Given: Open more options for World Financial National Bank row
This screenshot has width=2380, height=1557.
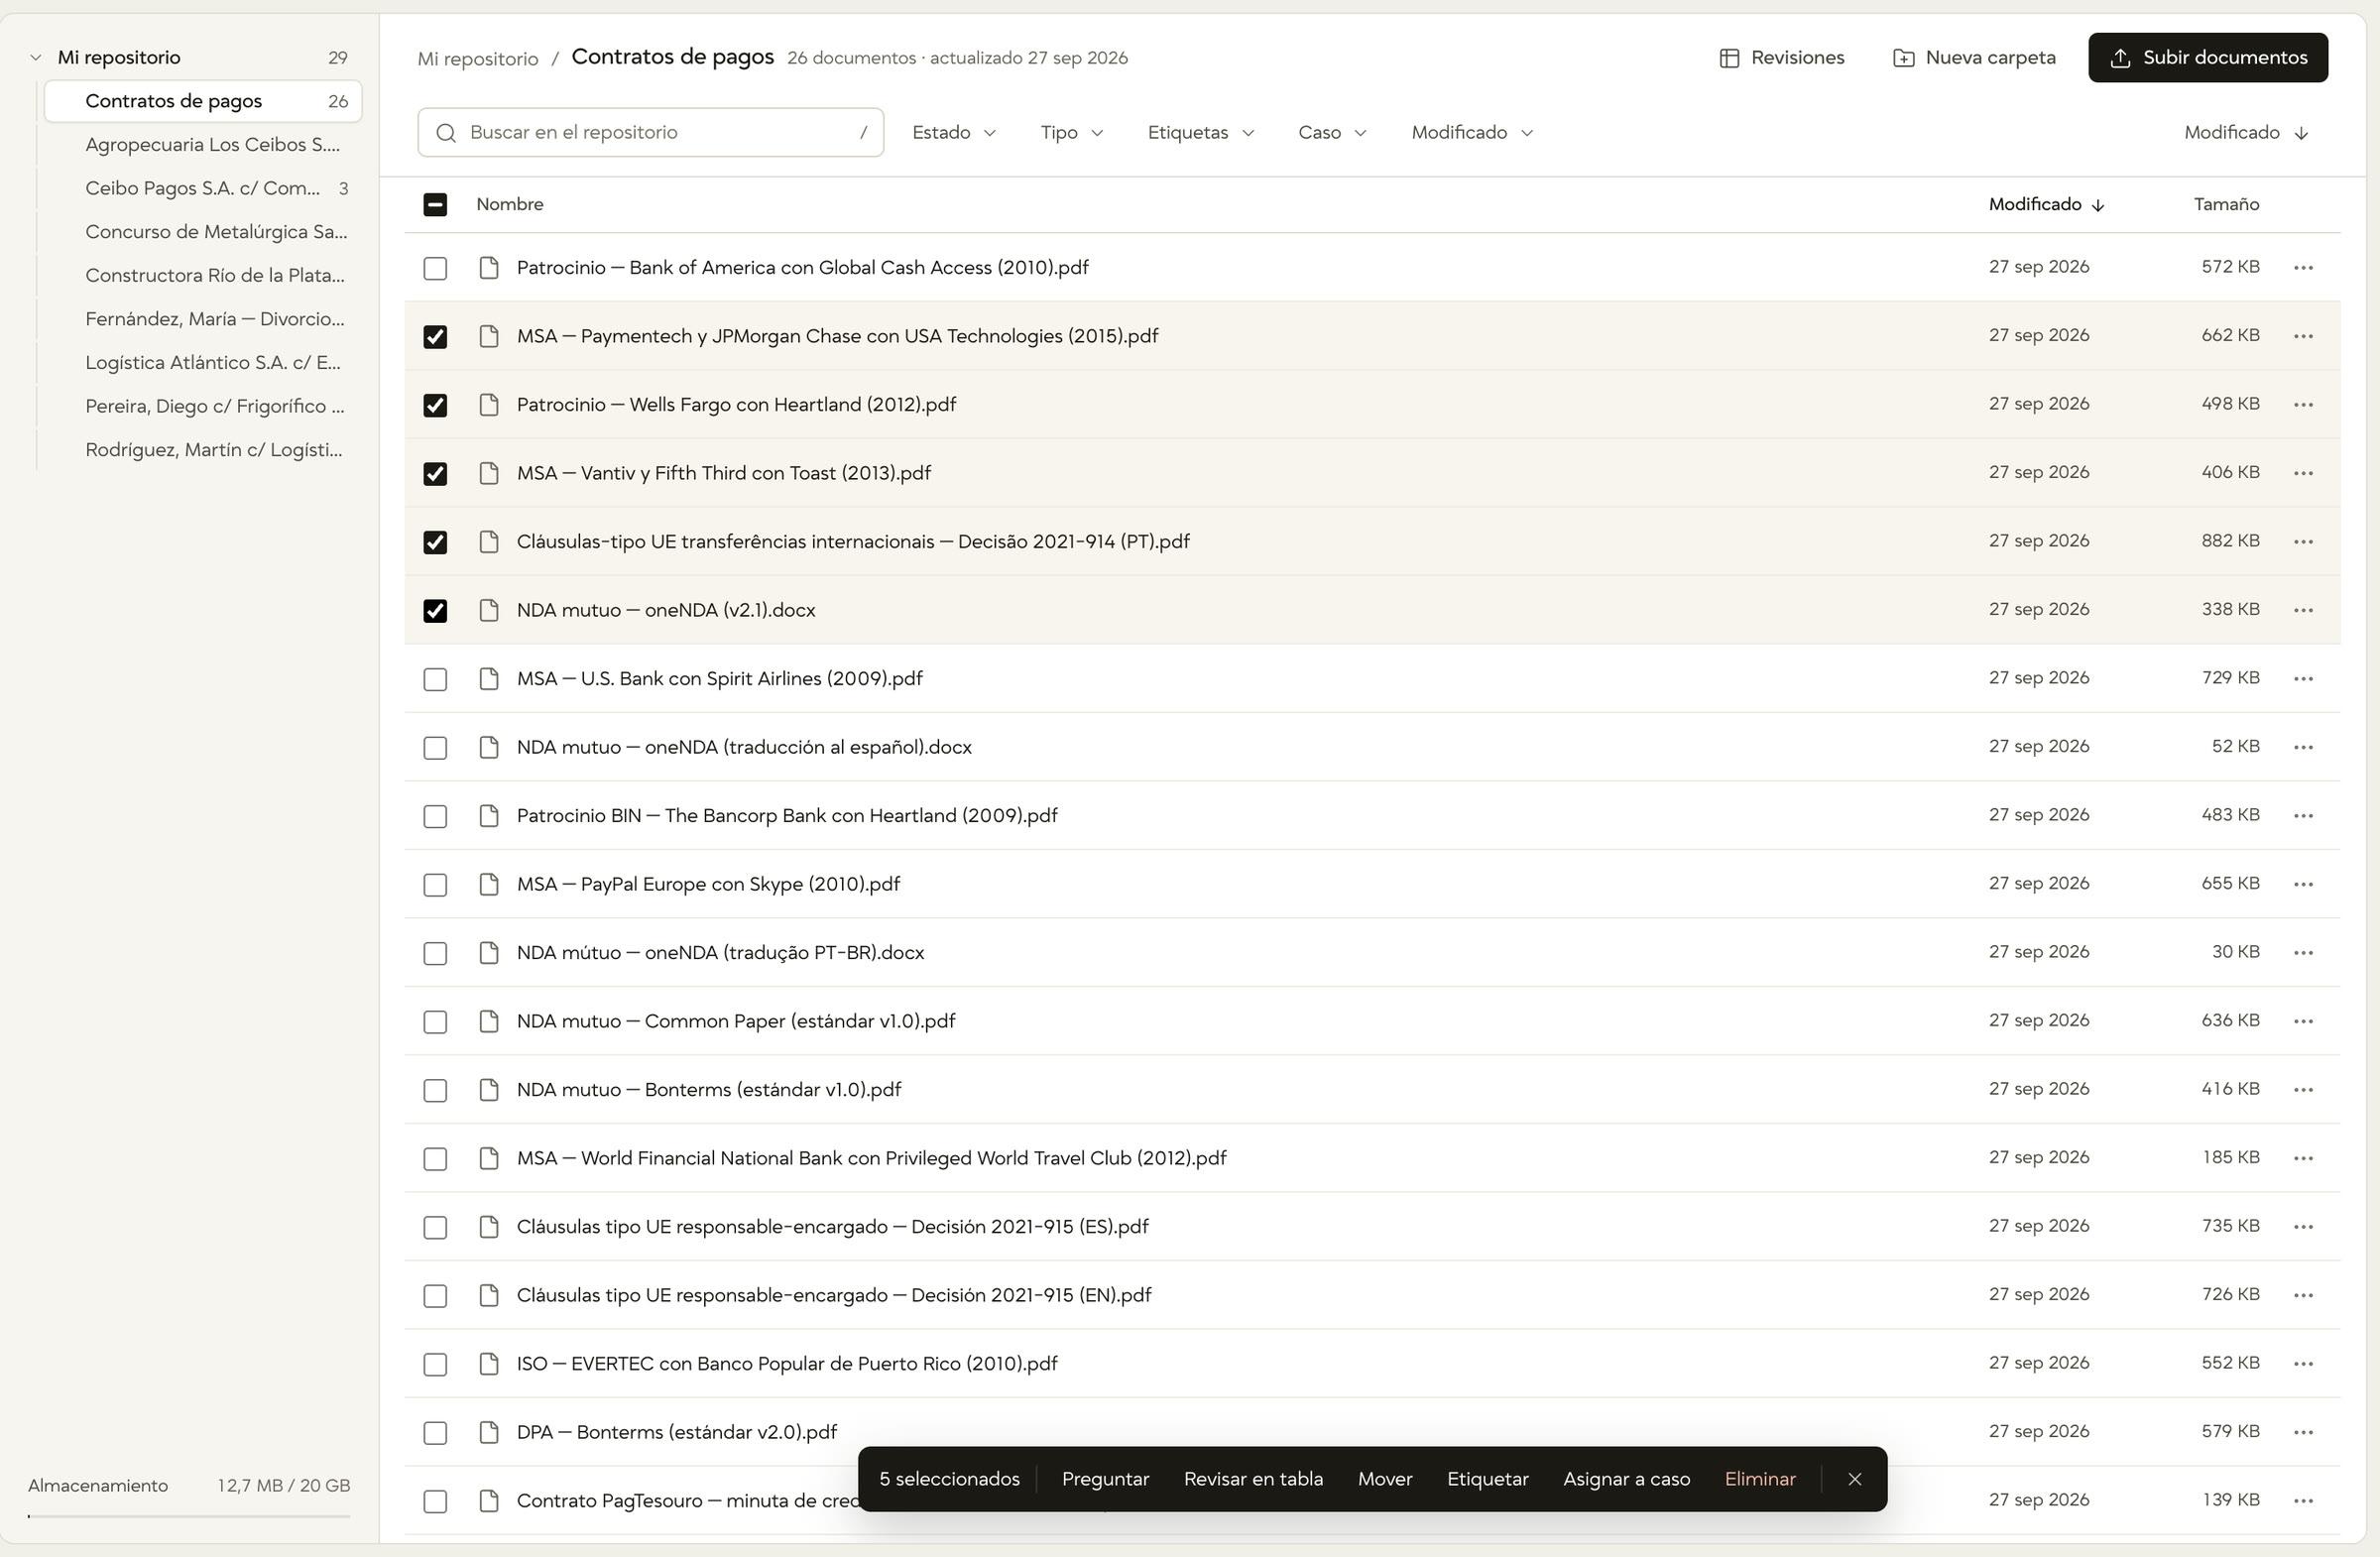Looking at the screenshot, I should [2303, 1158].
